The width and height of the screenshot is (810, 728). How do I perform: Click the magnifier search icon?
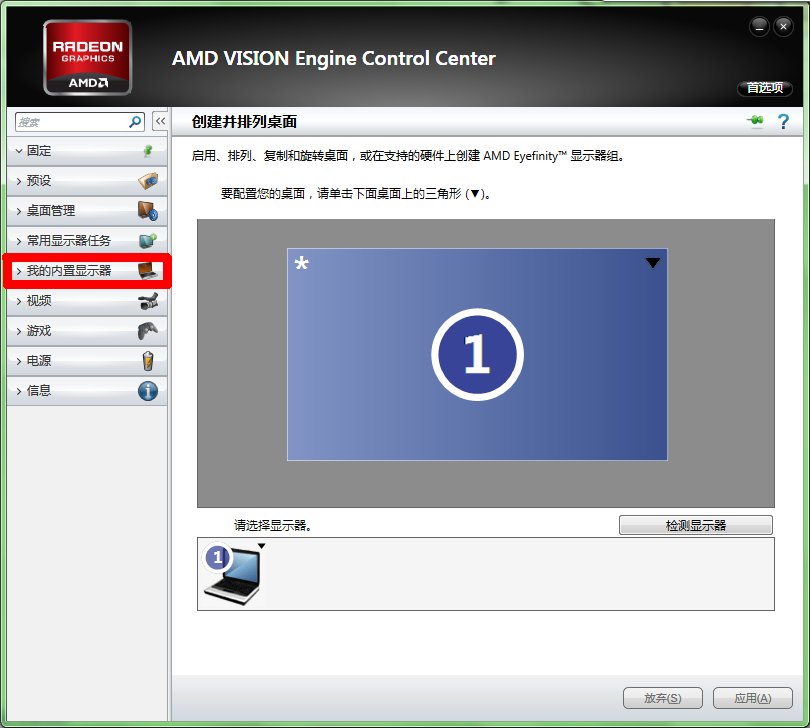[x=136, y=121]
